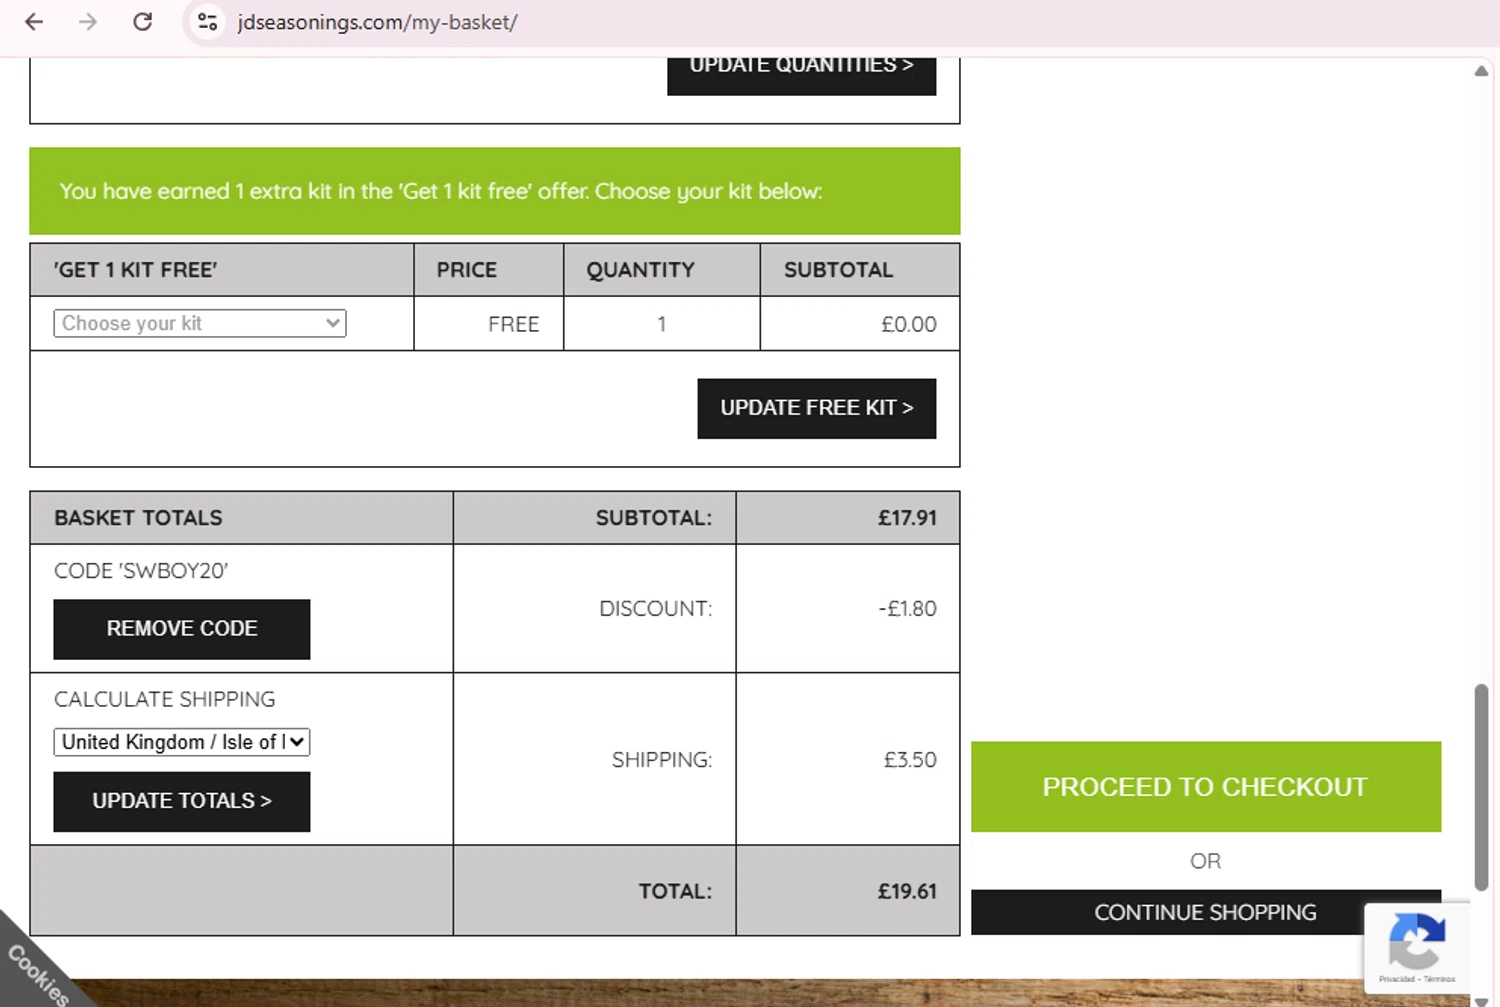This screenshot has height=1007, width=1500.
Task: View site information icon in address bar
Action: click(208, 22)
